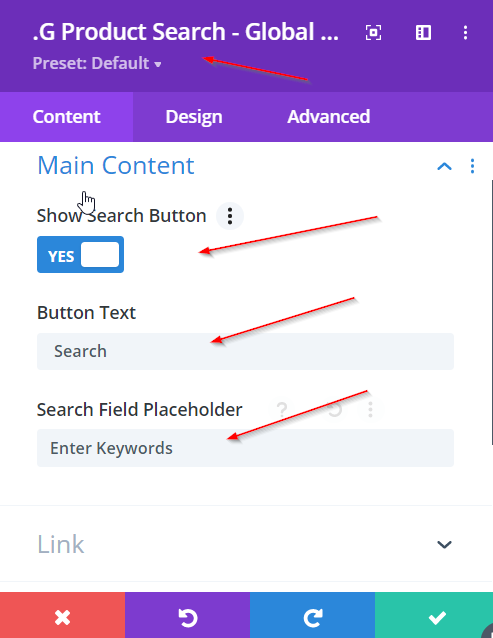Toggle Show Search Button switch off
Image resolution: width=493 pixels, height=638 pixels.
(x=81, y=255)
